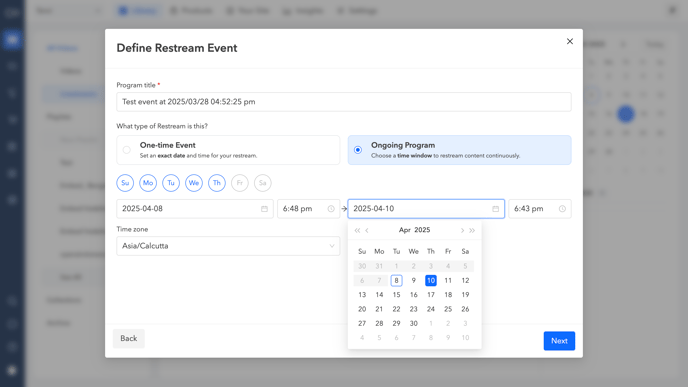The image size is (688, 387).
Task: Click the Back button
Action: pyautogui.click(x=129, y=339)
